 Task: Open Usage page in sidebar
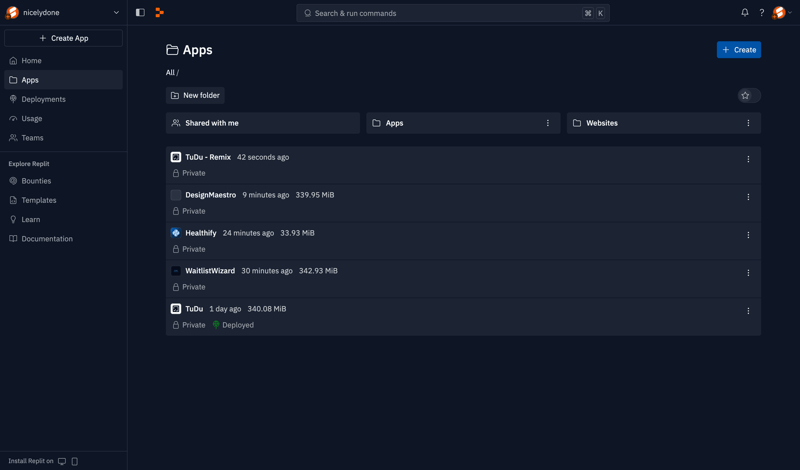[x=63, y=118]
